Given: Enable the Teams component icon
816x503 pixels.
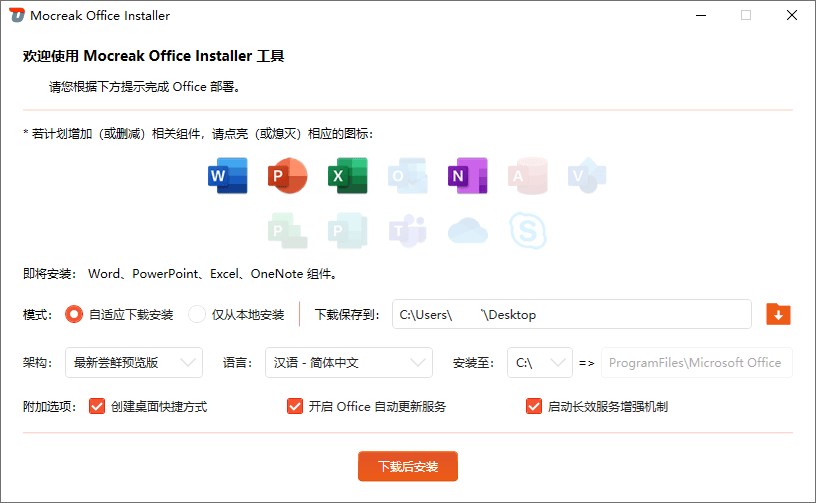Looking at the screenshot, I should coord(407,231).
